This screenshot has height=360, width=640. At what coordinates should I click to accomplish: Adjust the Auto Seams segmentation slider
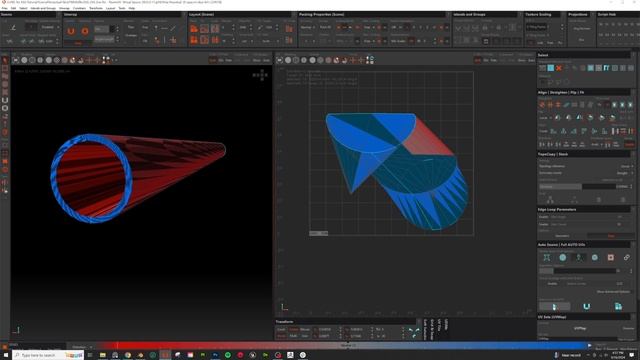pyautogui.click(x=578, y=271)
